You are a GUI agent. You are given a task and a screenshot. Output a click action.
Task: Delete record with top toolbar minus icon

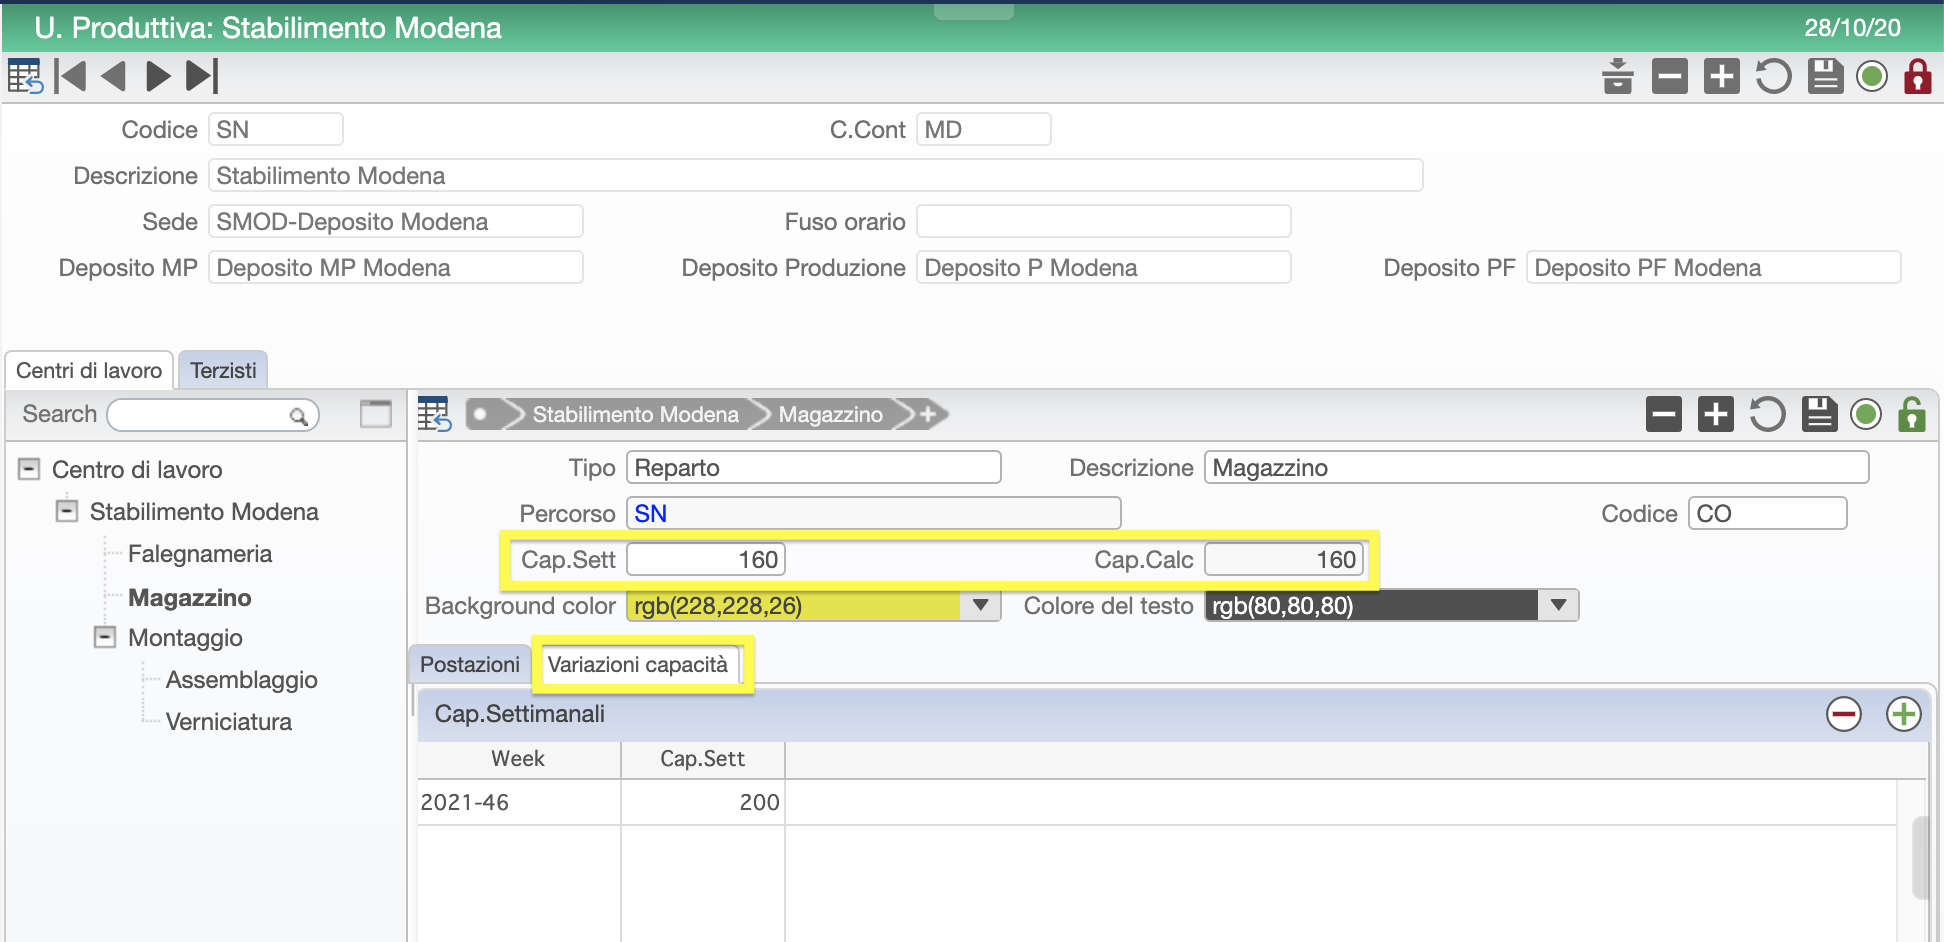tap(1670, 76)
